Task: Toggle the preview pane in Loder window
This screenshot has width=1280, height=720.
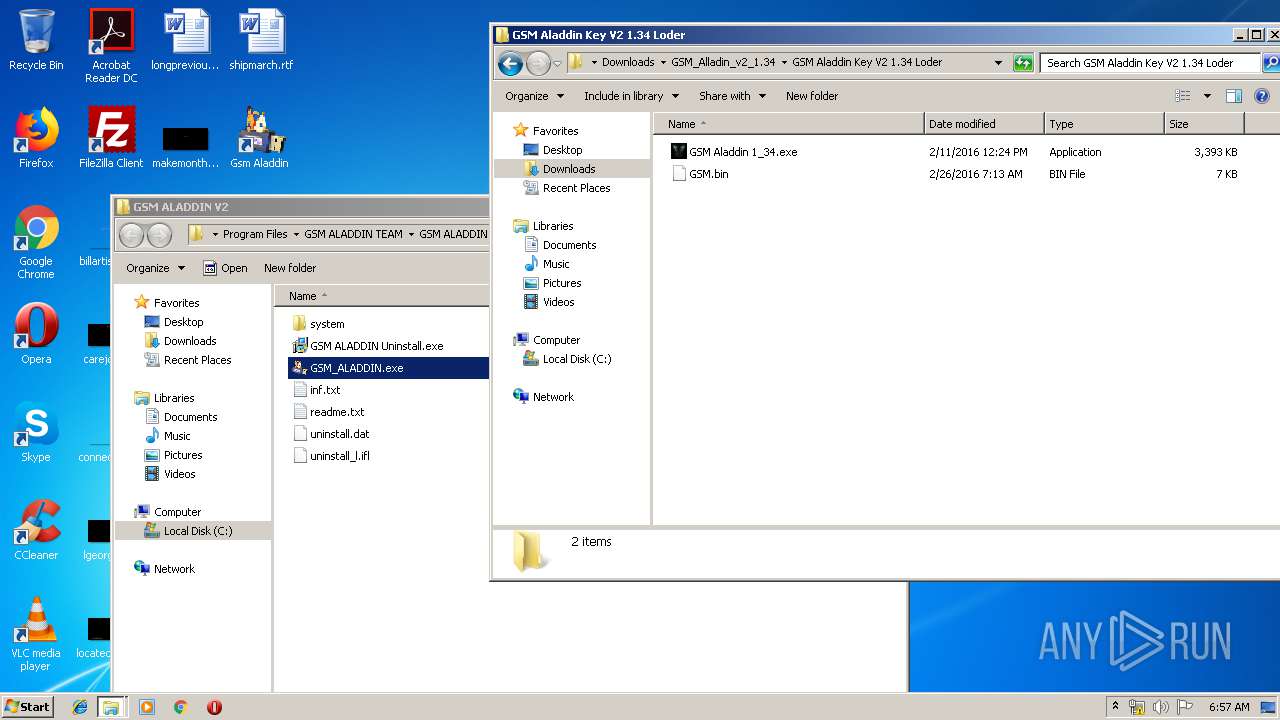Action: [1234, 96]
